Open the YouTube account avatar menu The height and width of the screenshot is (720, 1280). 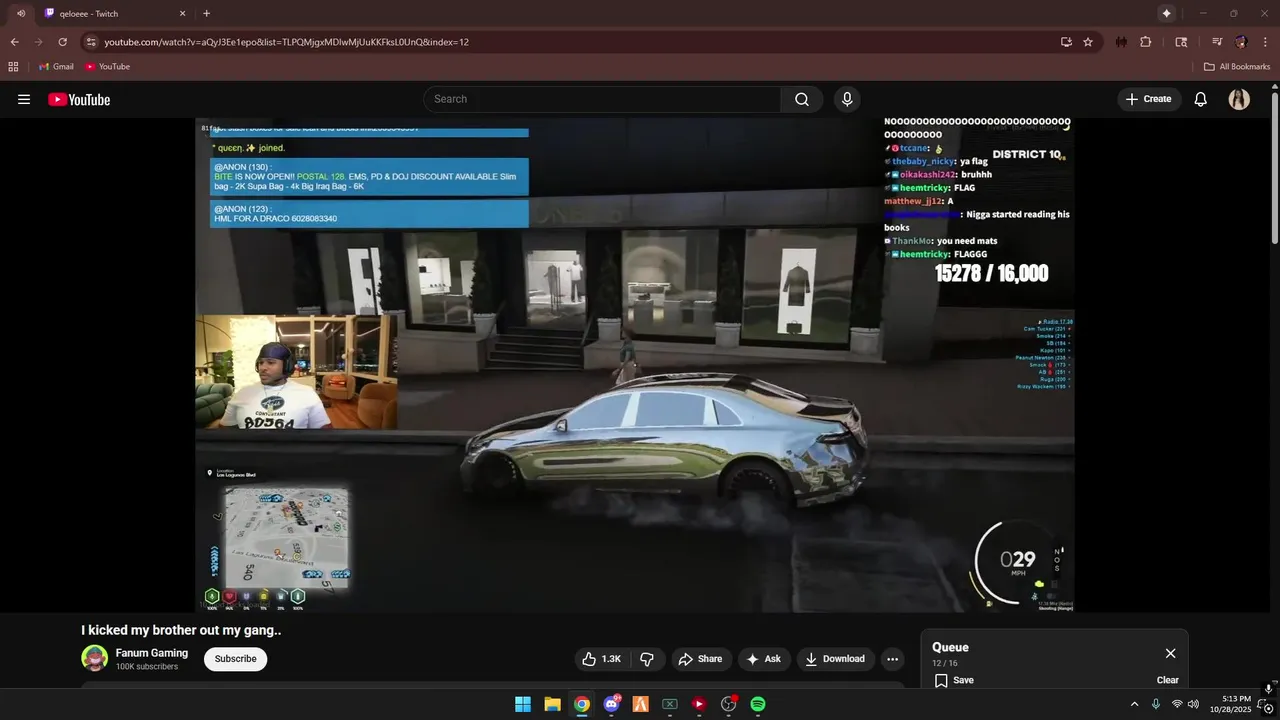(1239, 99)
